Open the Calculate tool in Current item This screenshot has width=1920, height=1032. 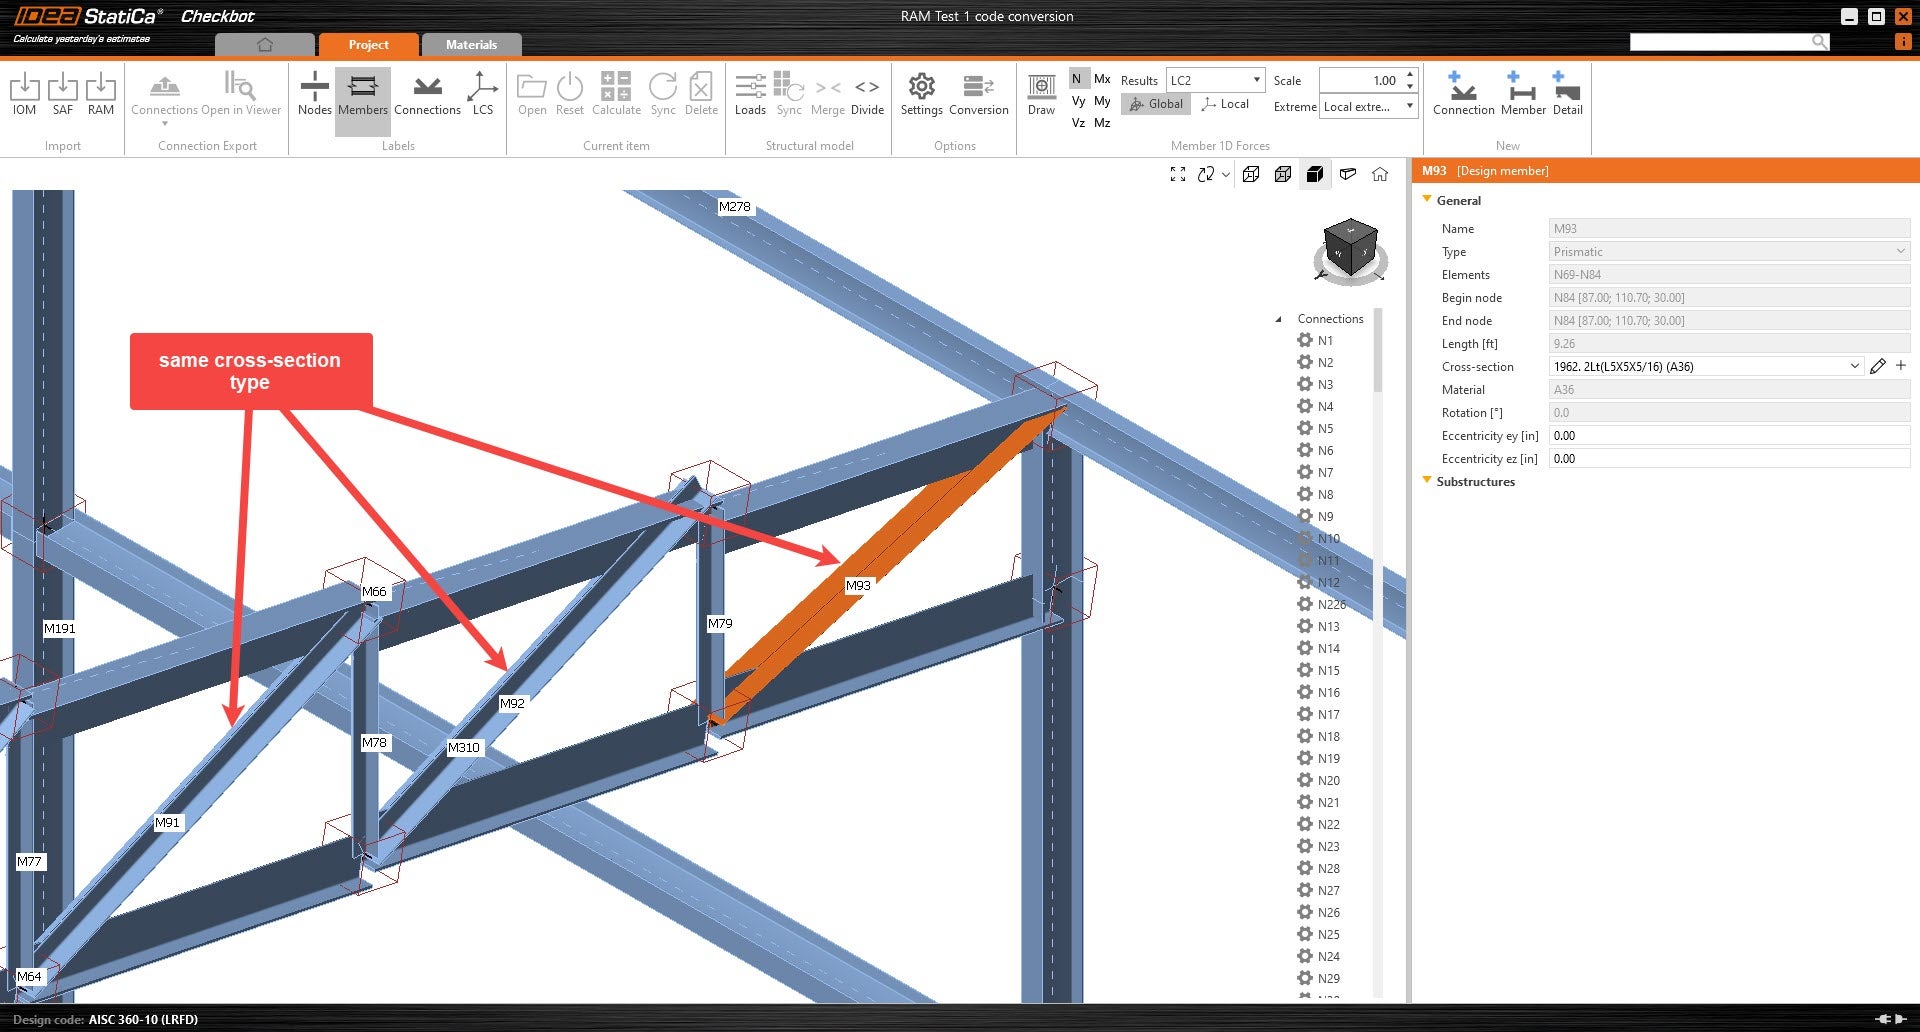tap(616, 92)
